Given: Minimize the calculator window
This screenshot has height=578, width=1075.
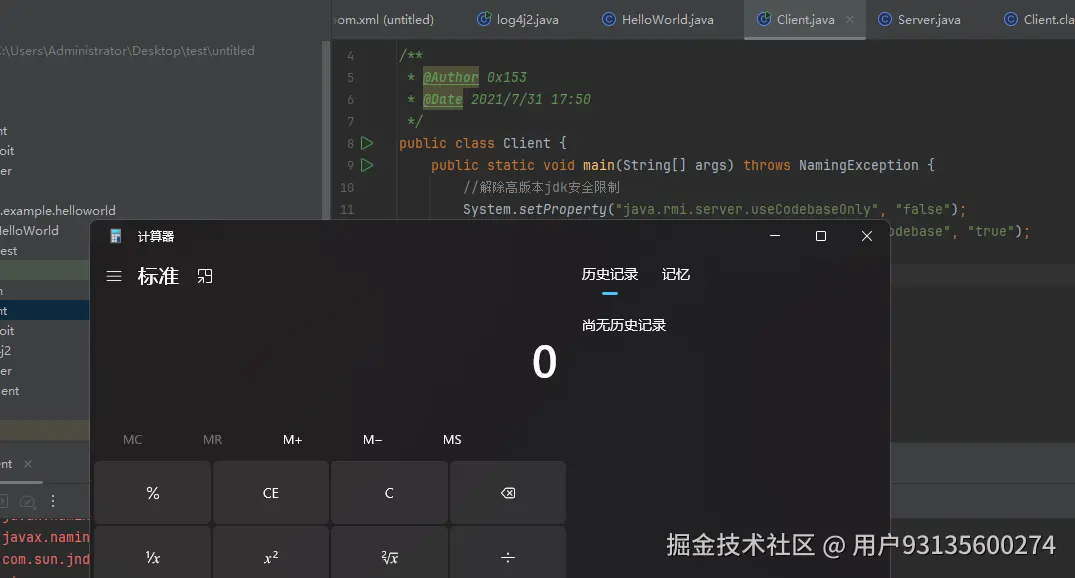Looking at the screenshot, I should pos(775,236).
